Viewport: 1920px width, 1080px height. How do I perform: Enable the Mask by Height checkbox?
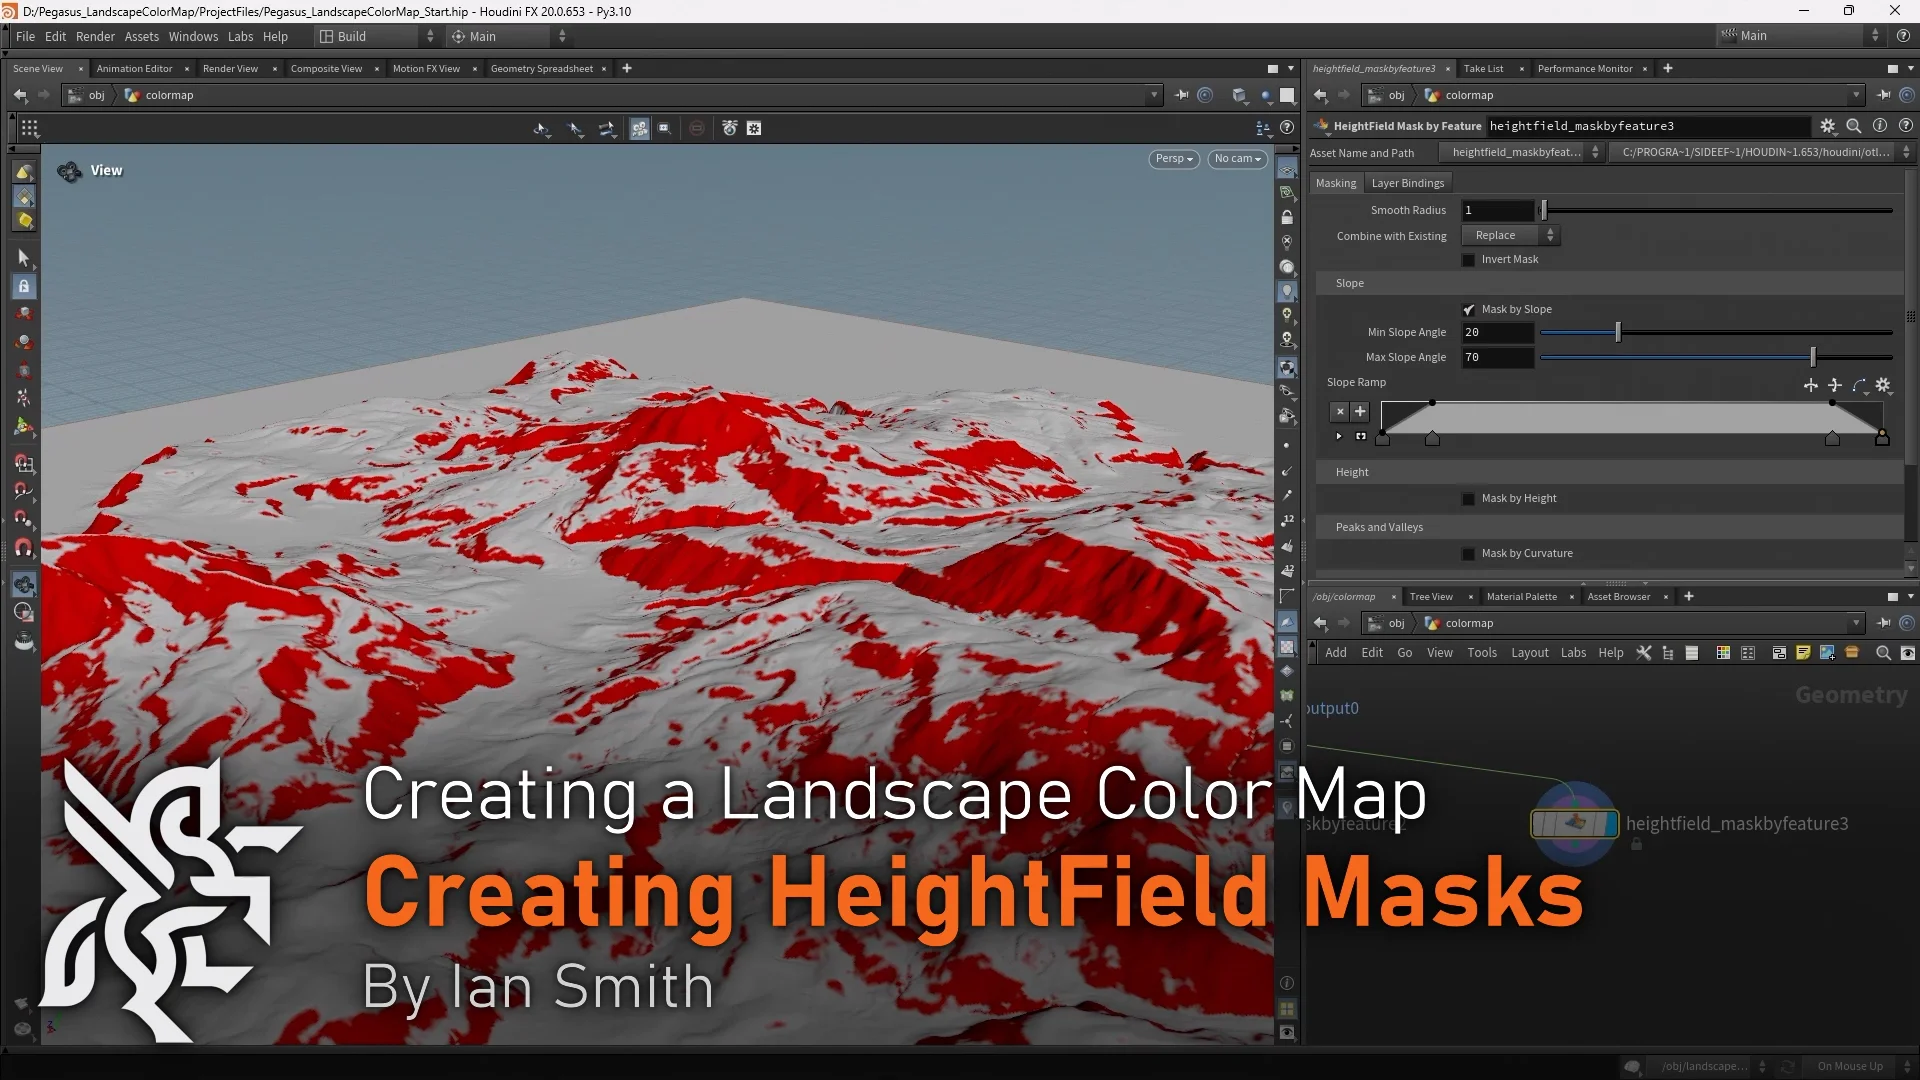(1468, 498)
